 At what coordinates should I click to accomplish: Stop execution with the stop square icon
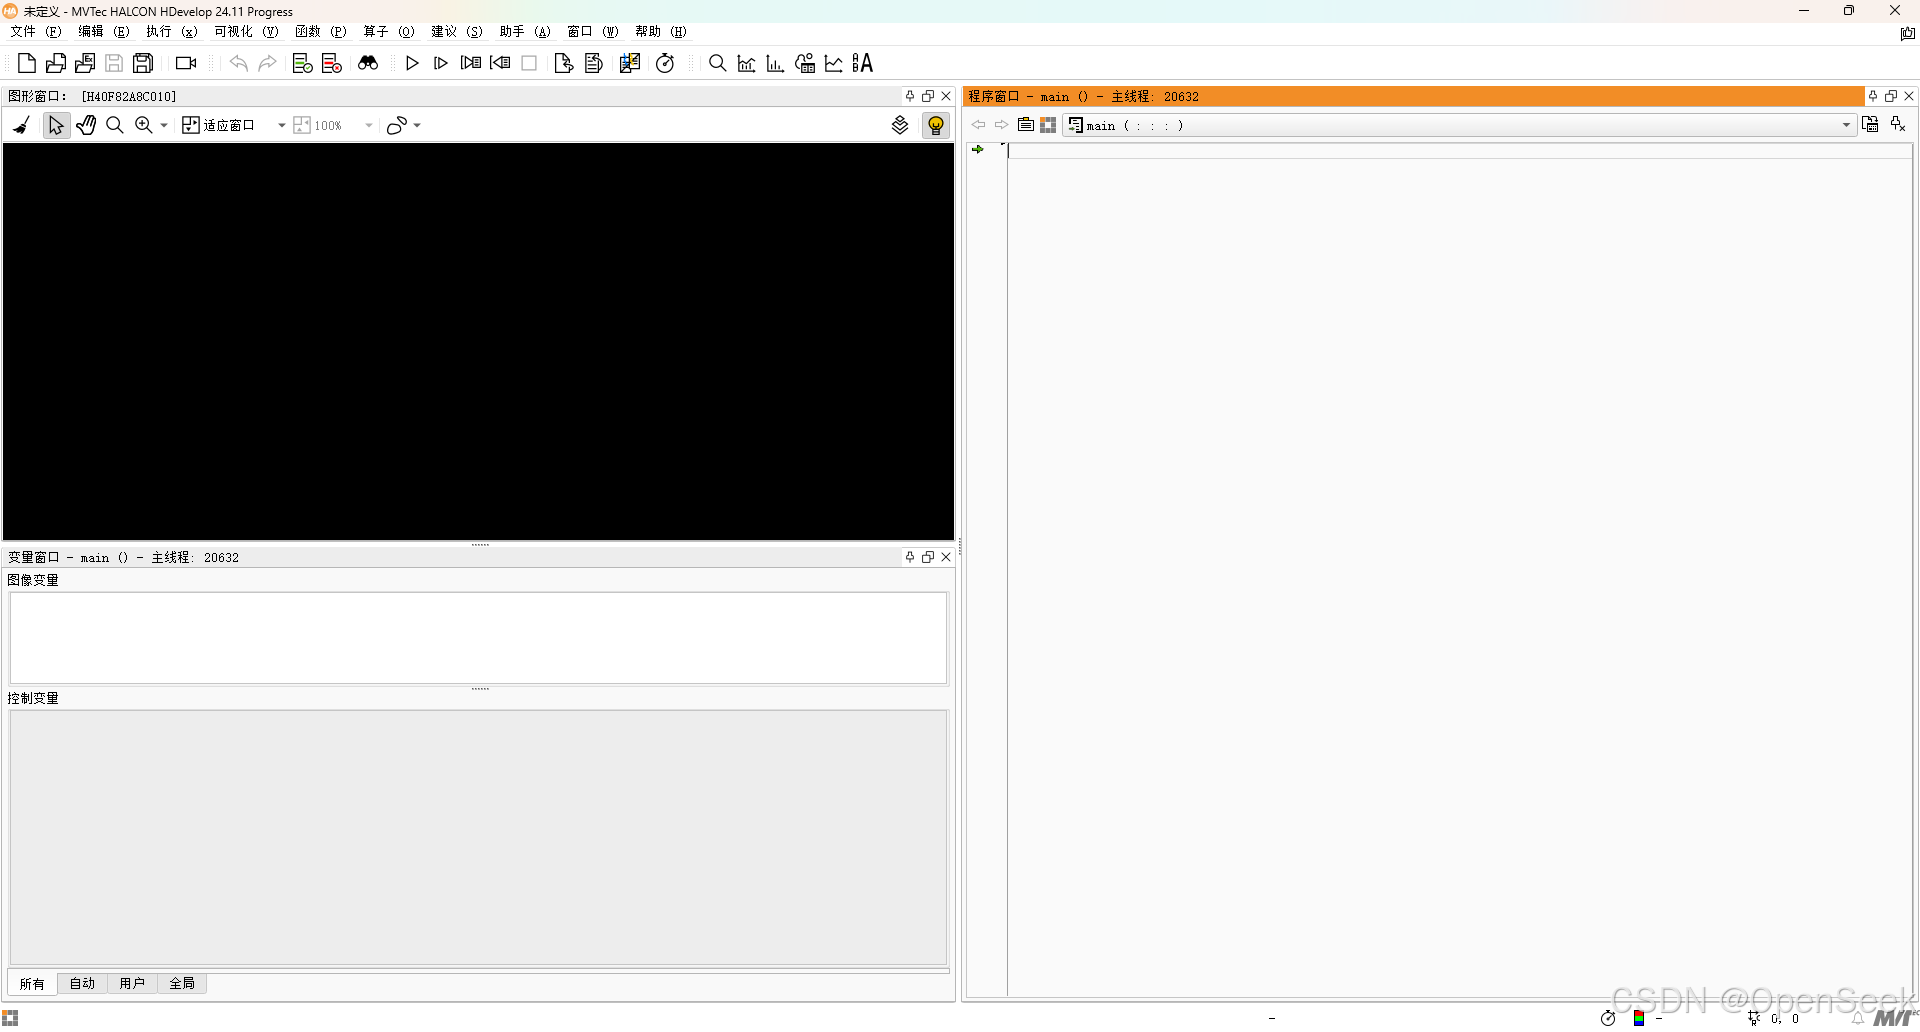coord(530,62)
